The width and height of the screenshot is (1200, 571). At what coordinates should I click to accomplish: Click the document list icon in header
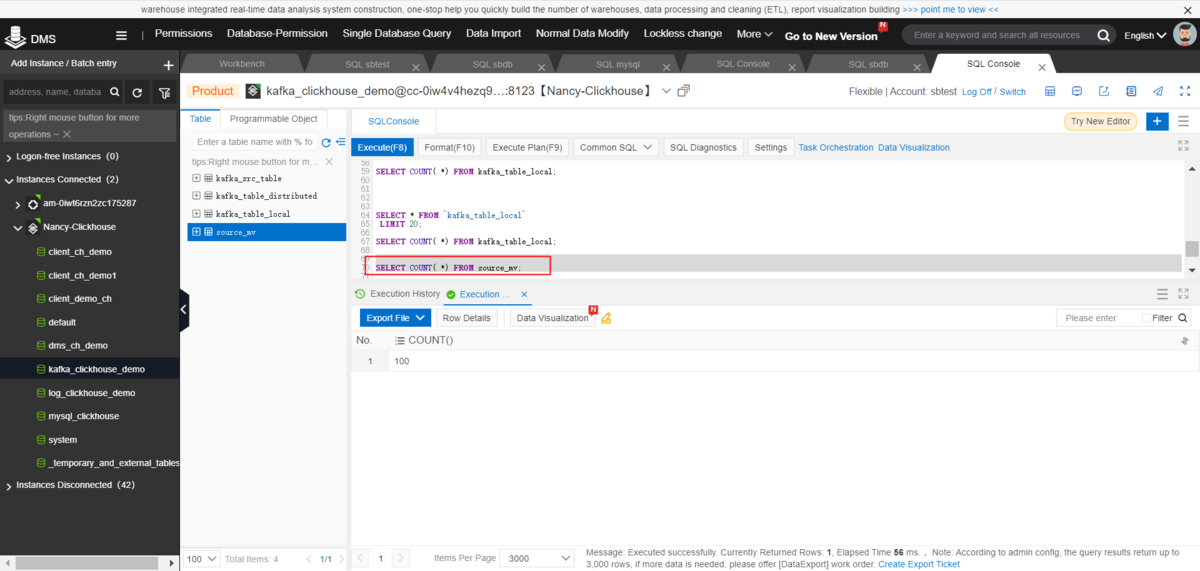point(1131,91)
